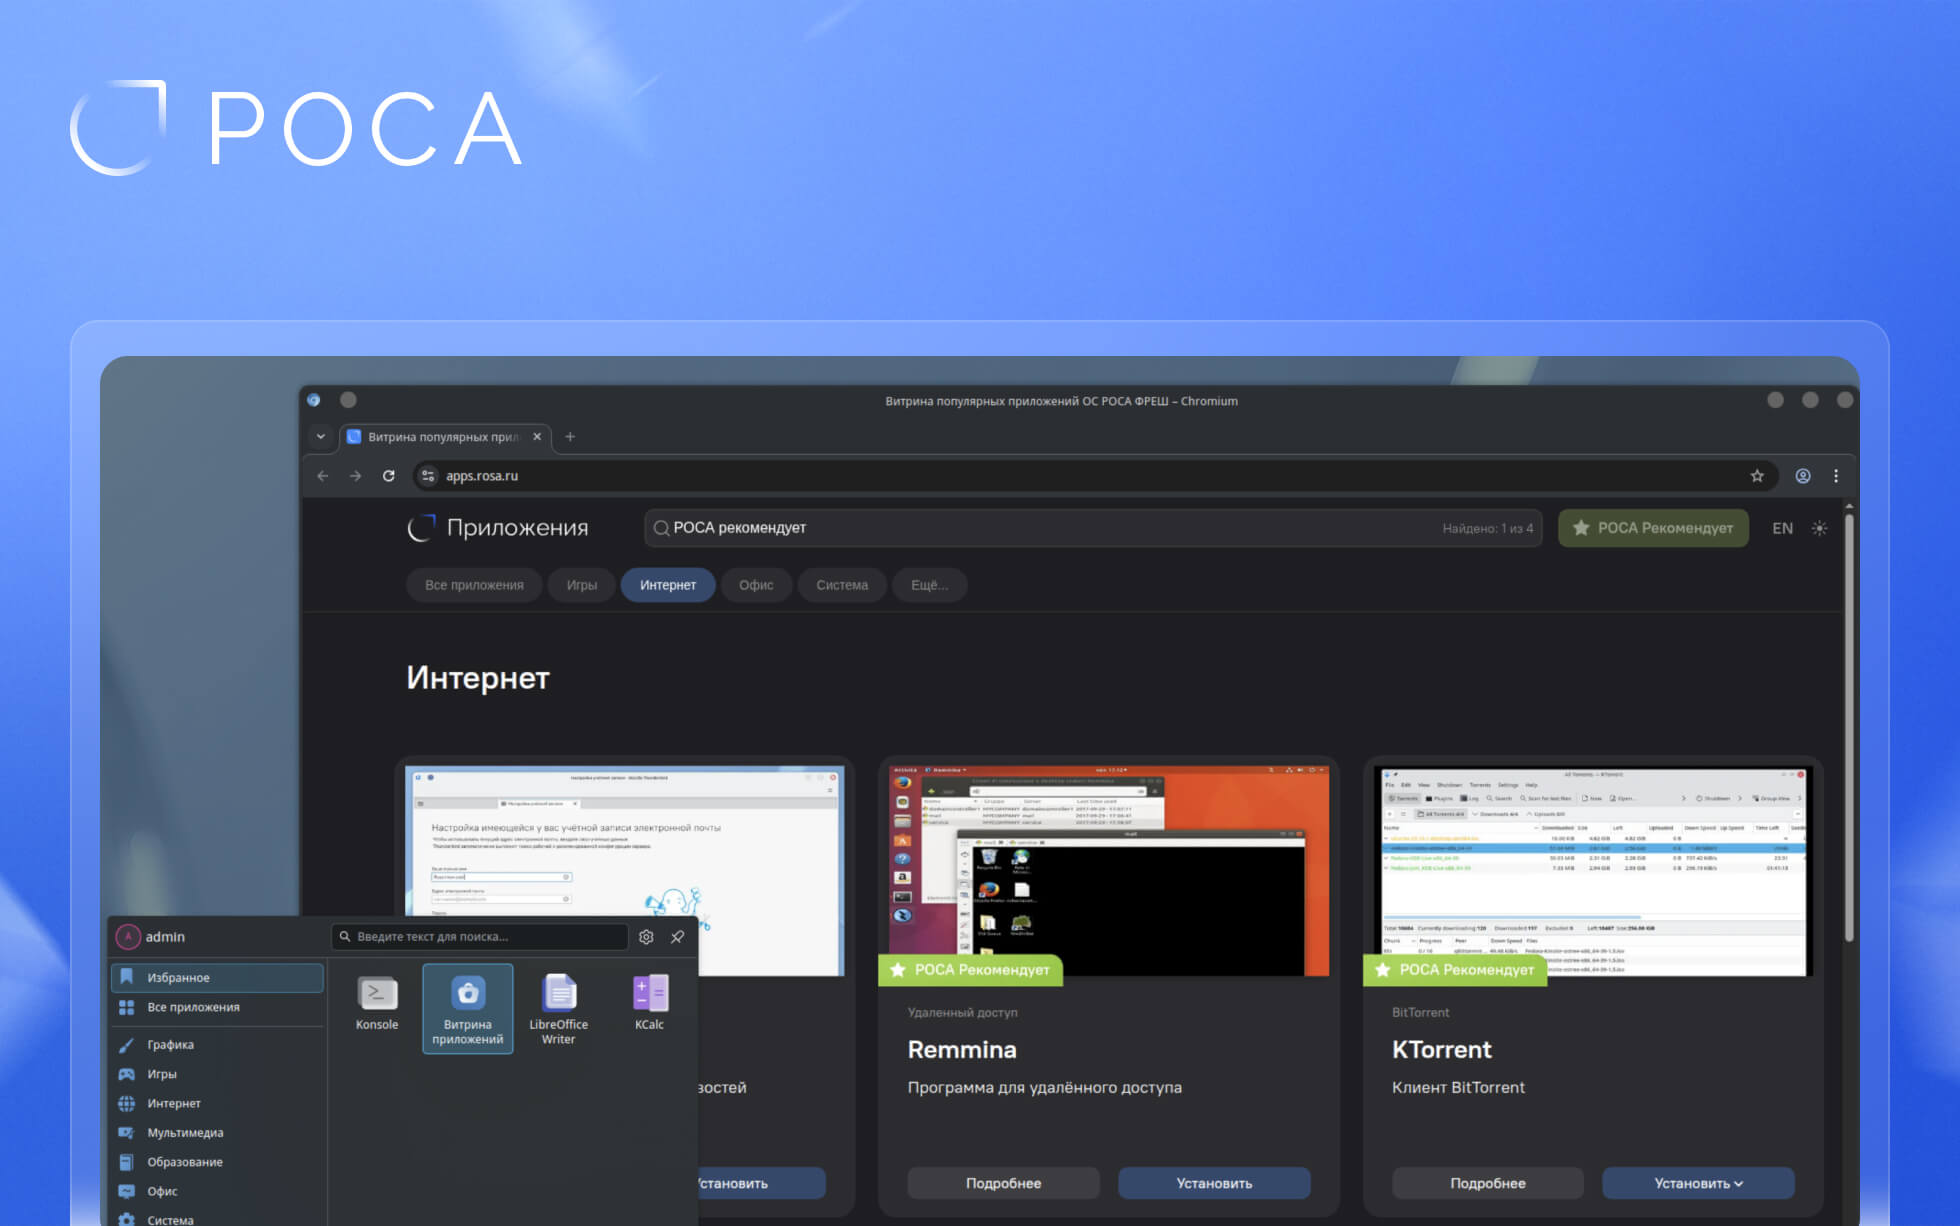
Task: Toggle light/dark theme sun icon
Action: [x=1819, y=528]
